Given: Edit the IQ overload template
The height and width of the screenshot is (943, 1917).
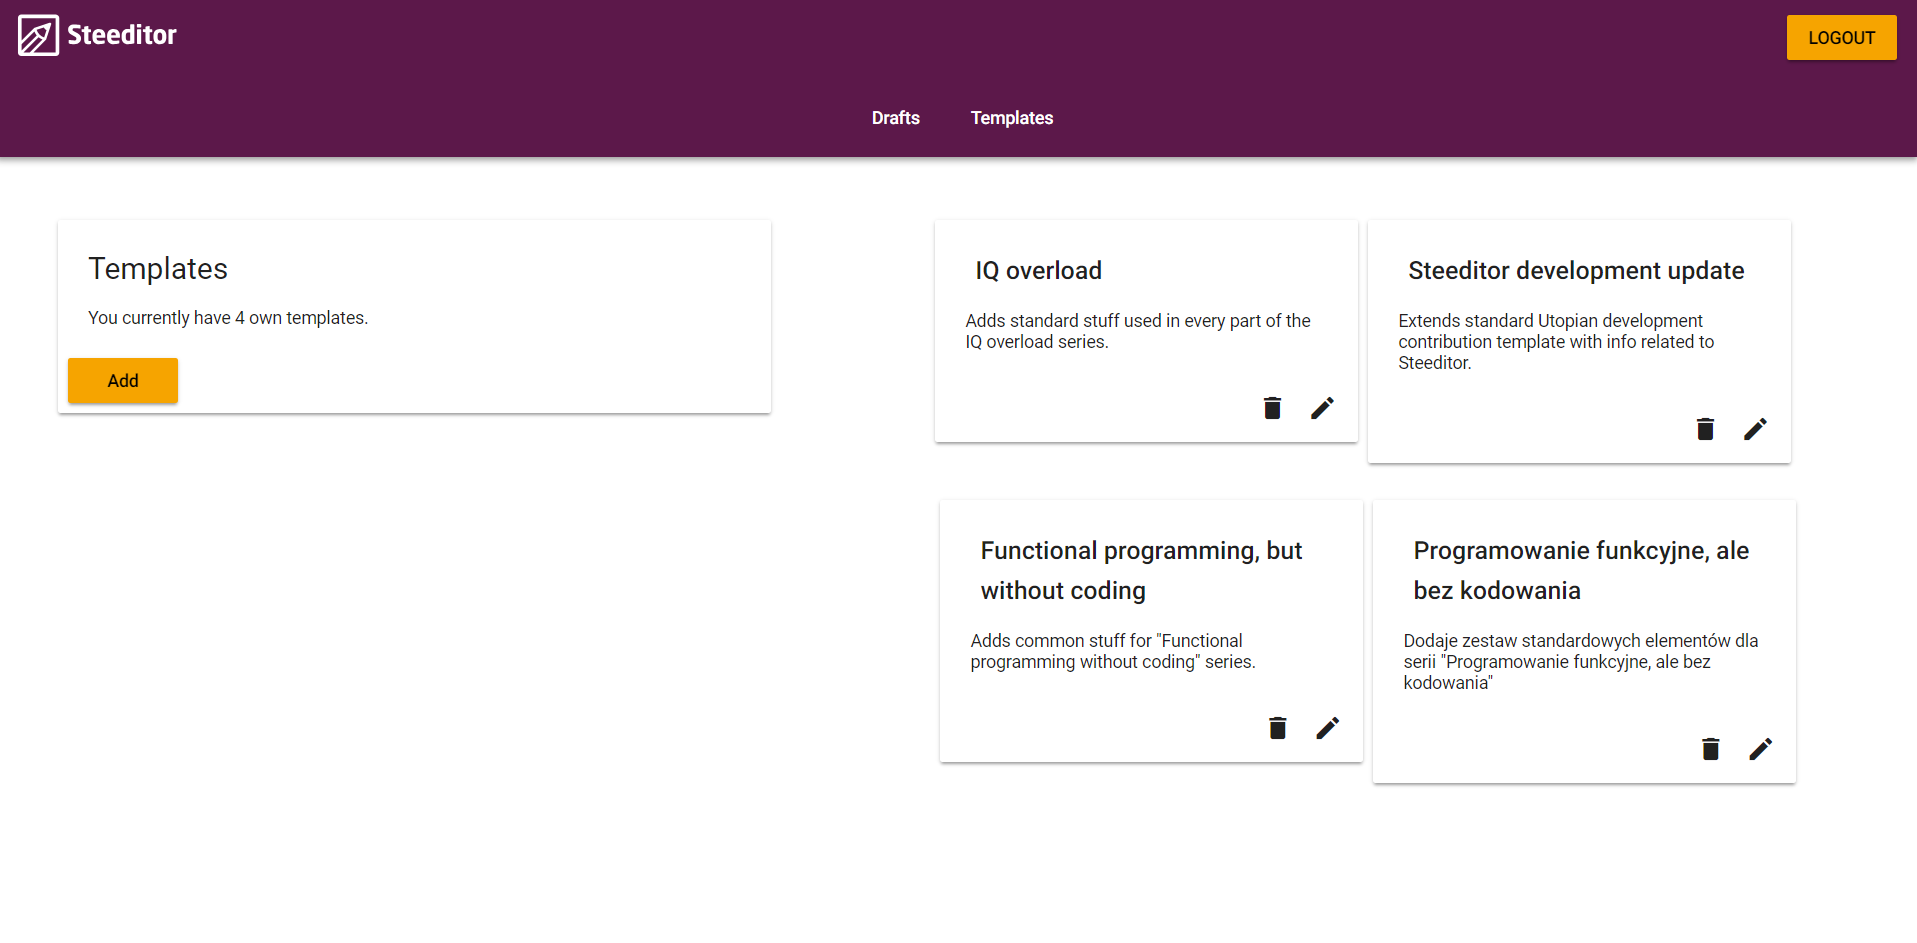Looking at the screenshot, I should [x=1322, y=408].
